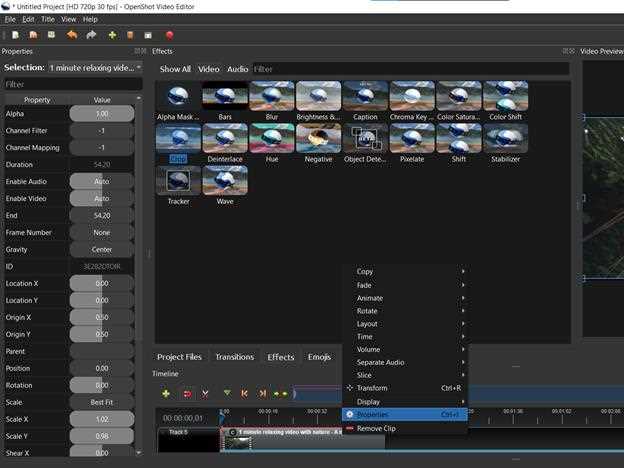The width and height of the screenshot is (624, 468).
Task: Expand the Separate Audio submenu
Action: pos(405,362)
